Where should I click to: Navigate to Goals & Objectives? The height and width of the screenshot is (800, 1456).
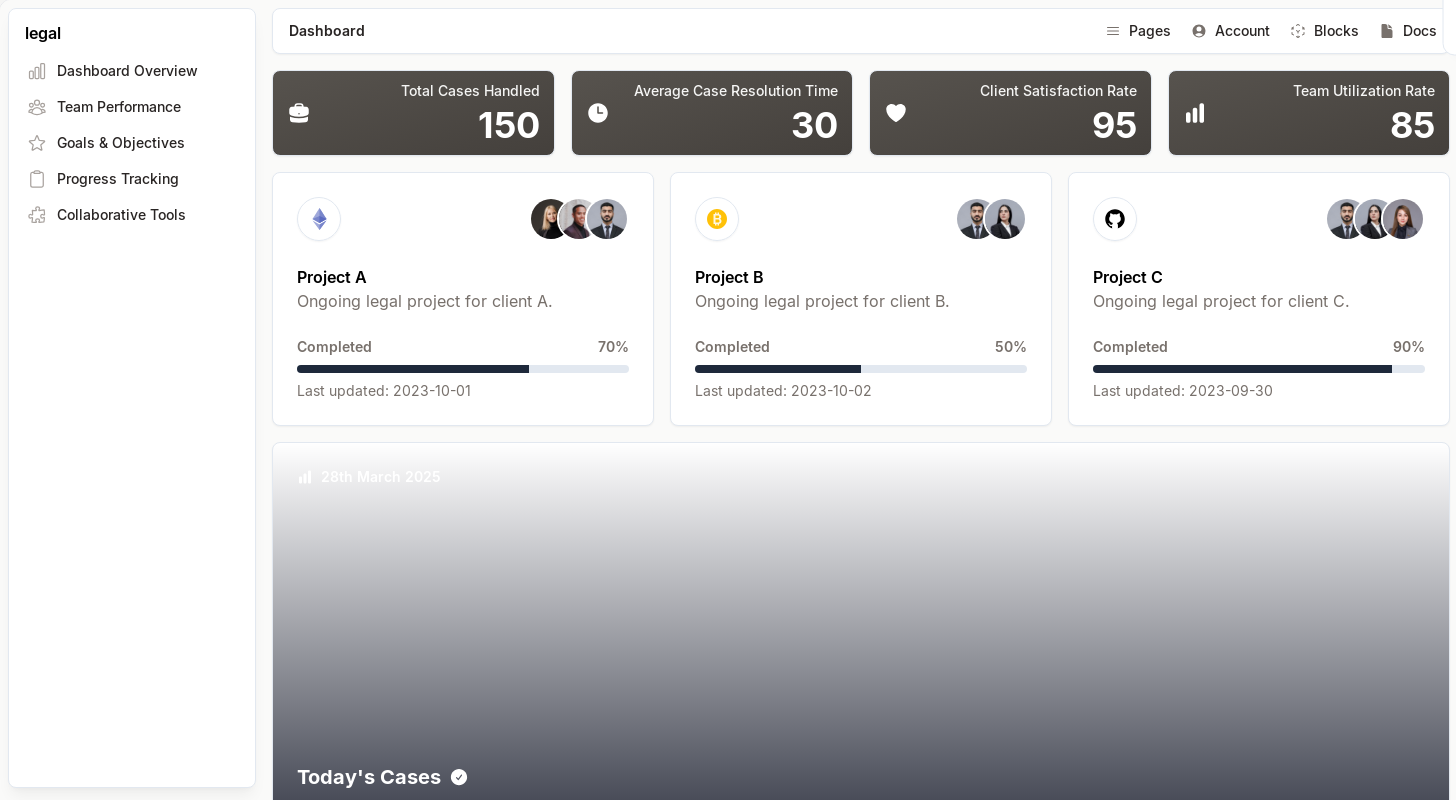pos(121,143)
